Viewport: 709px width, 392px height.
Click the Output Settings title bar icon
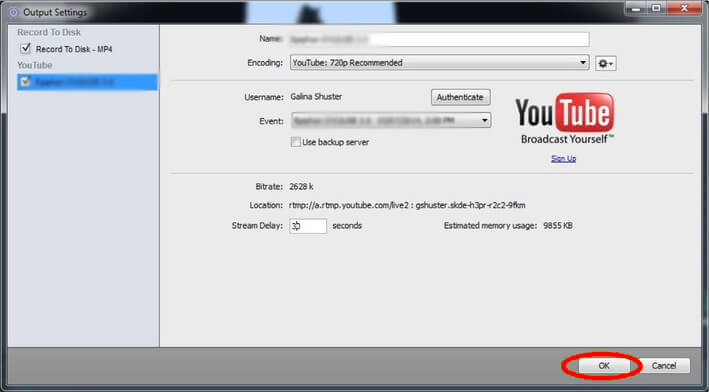click(14, 12)
